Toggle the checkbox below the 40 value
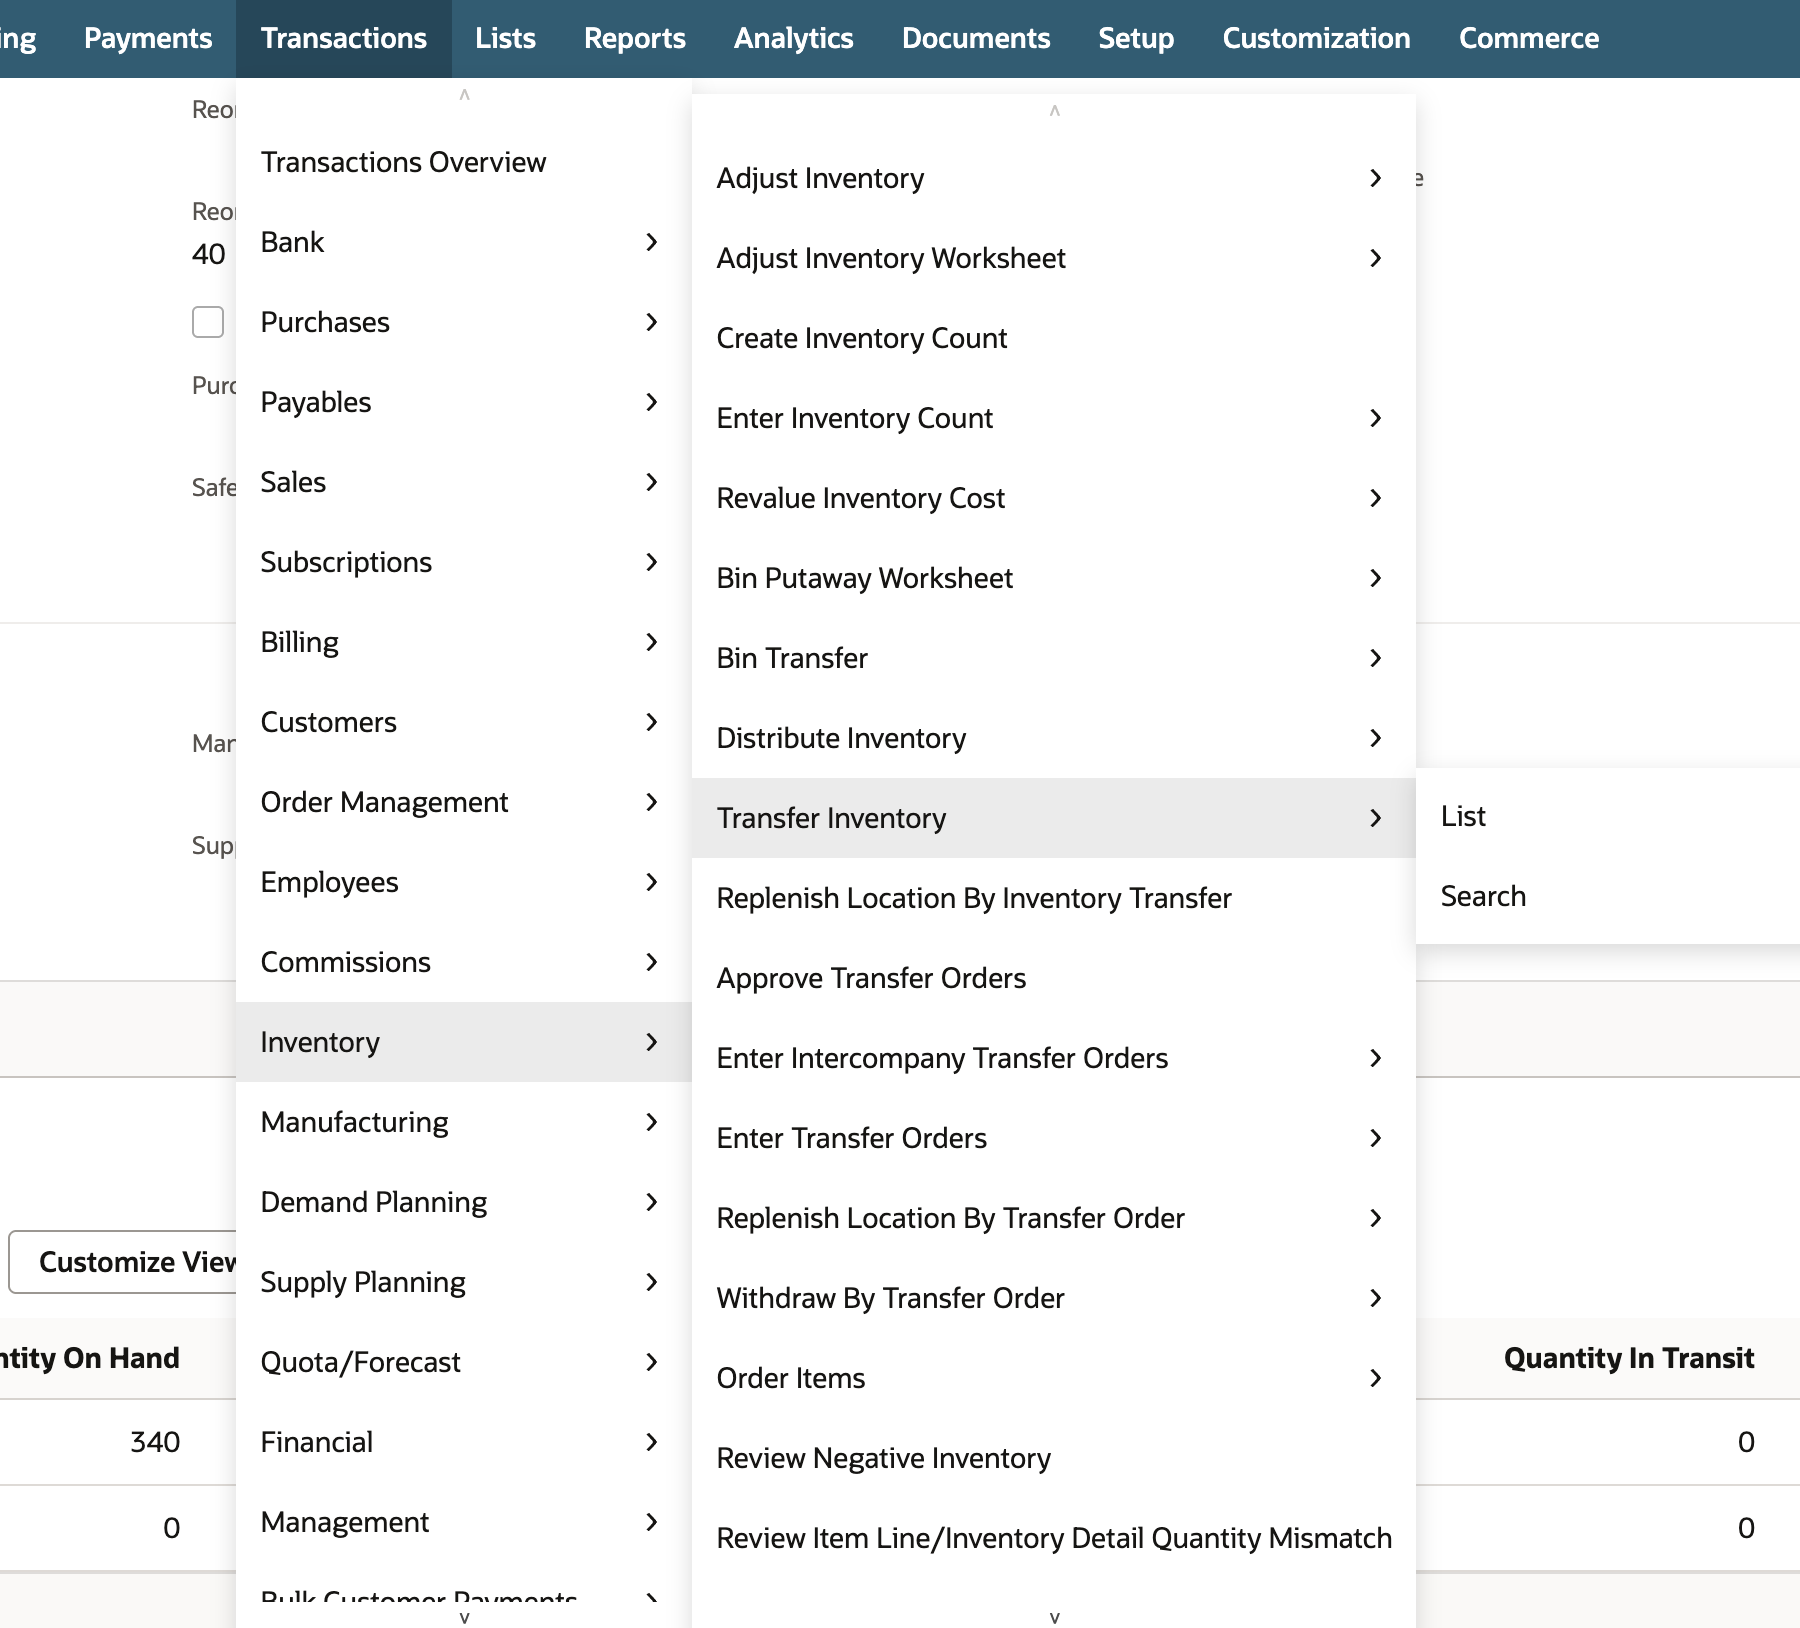 coord(208,322)
